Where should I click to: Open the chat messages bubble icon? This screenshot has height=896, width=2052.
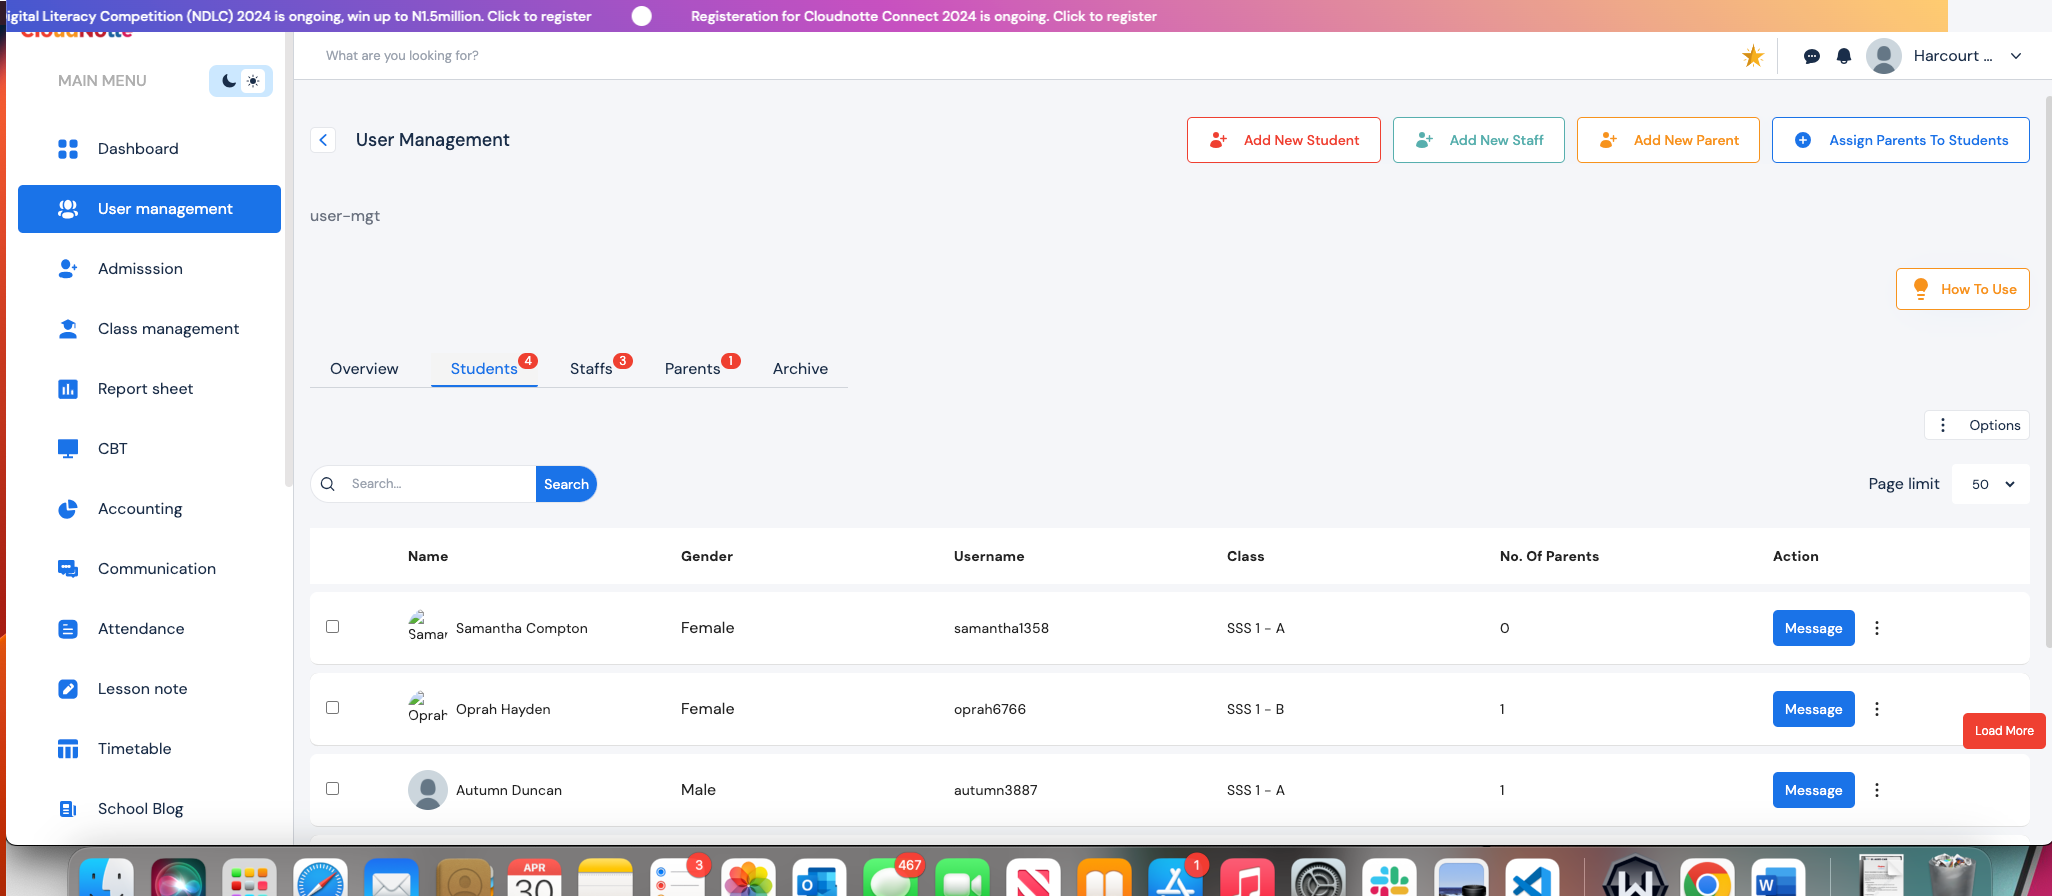click(x=1811, y=56)
